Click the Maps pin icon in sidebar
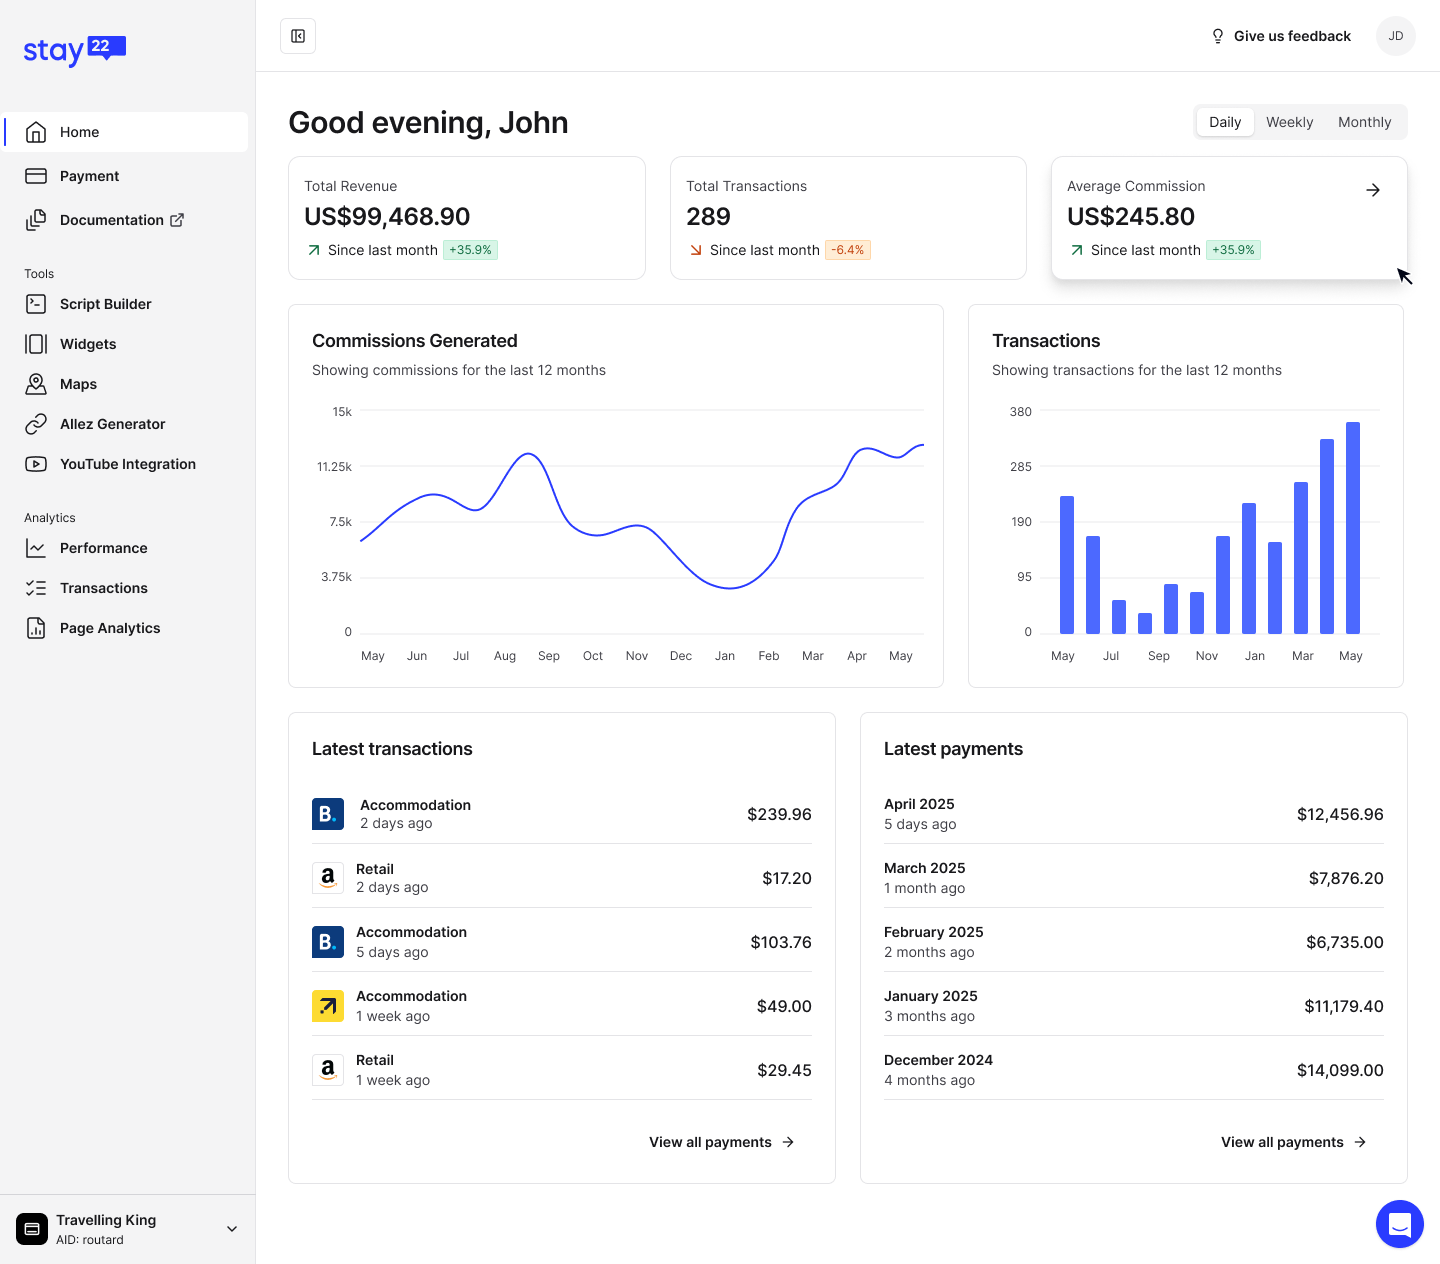The width and height of the screenshot is (1440, 1264). point(36,384)
